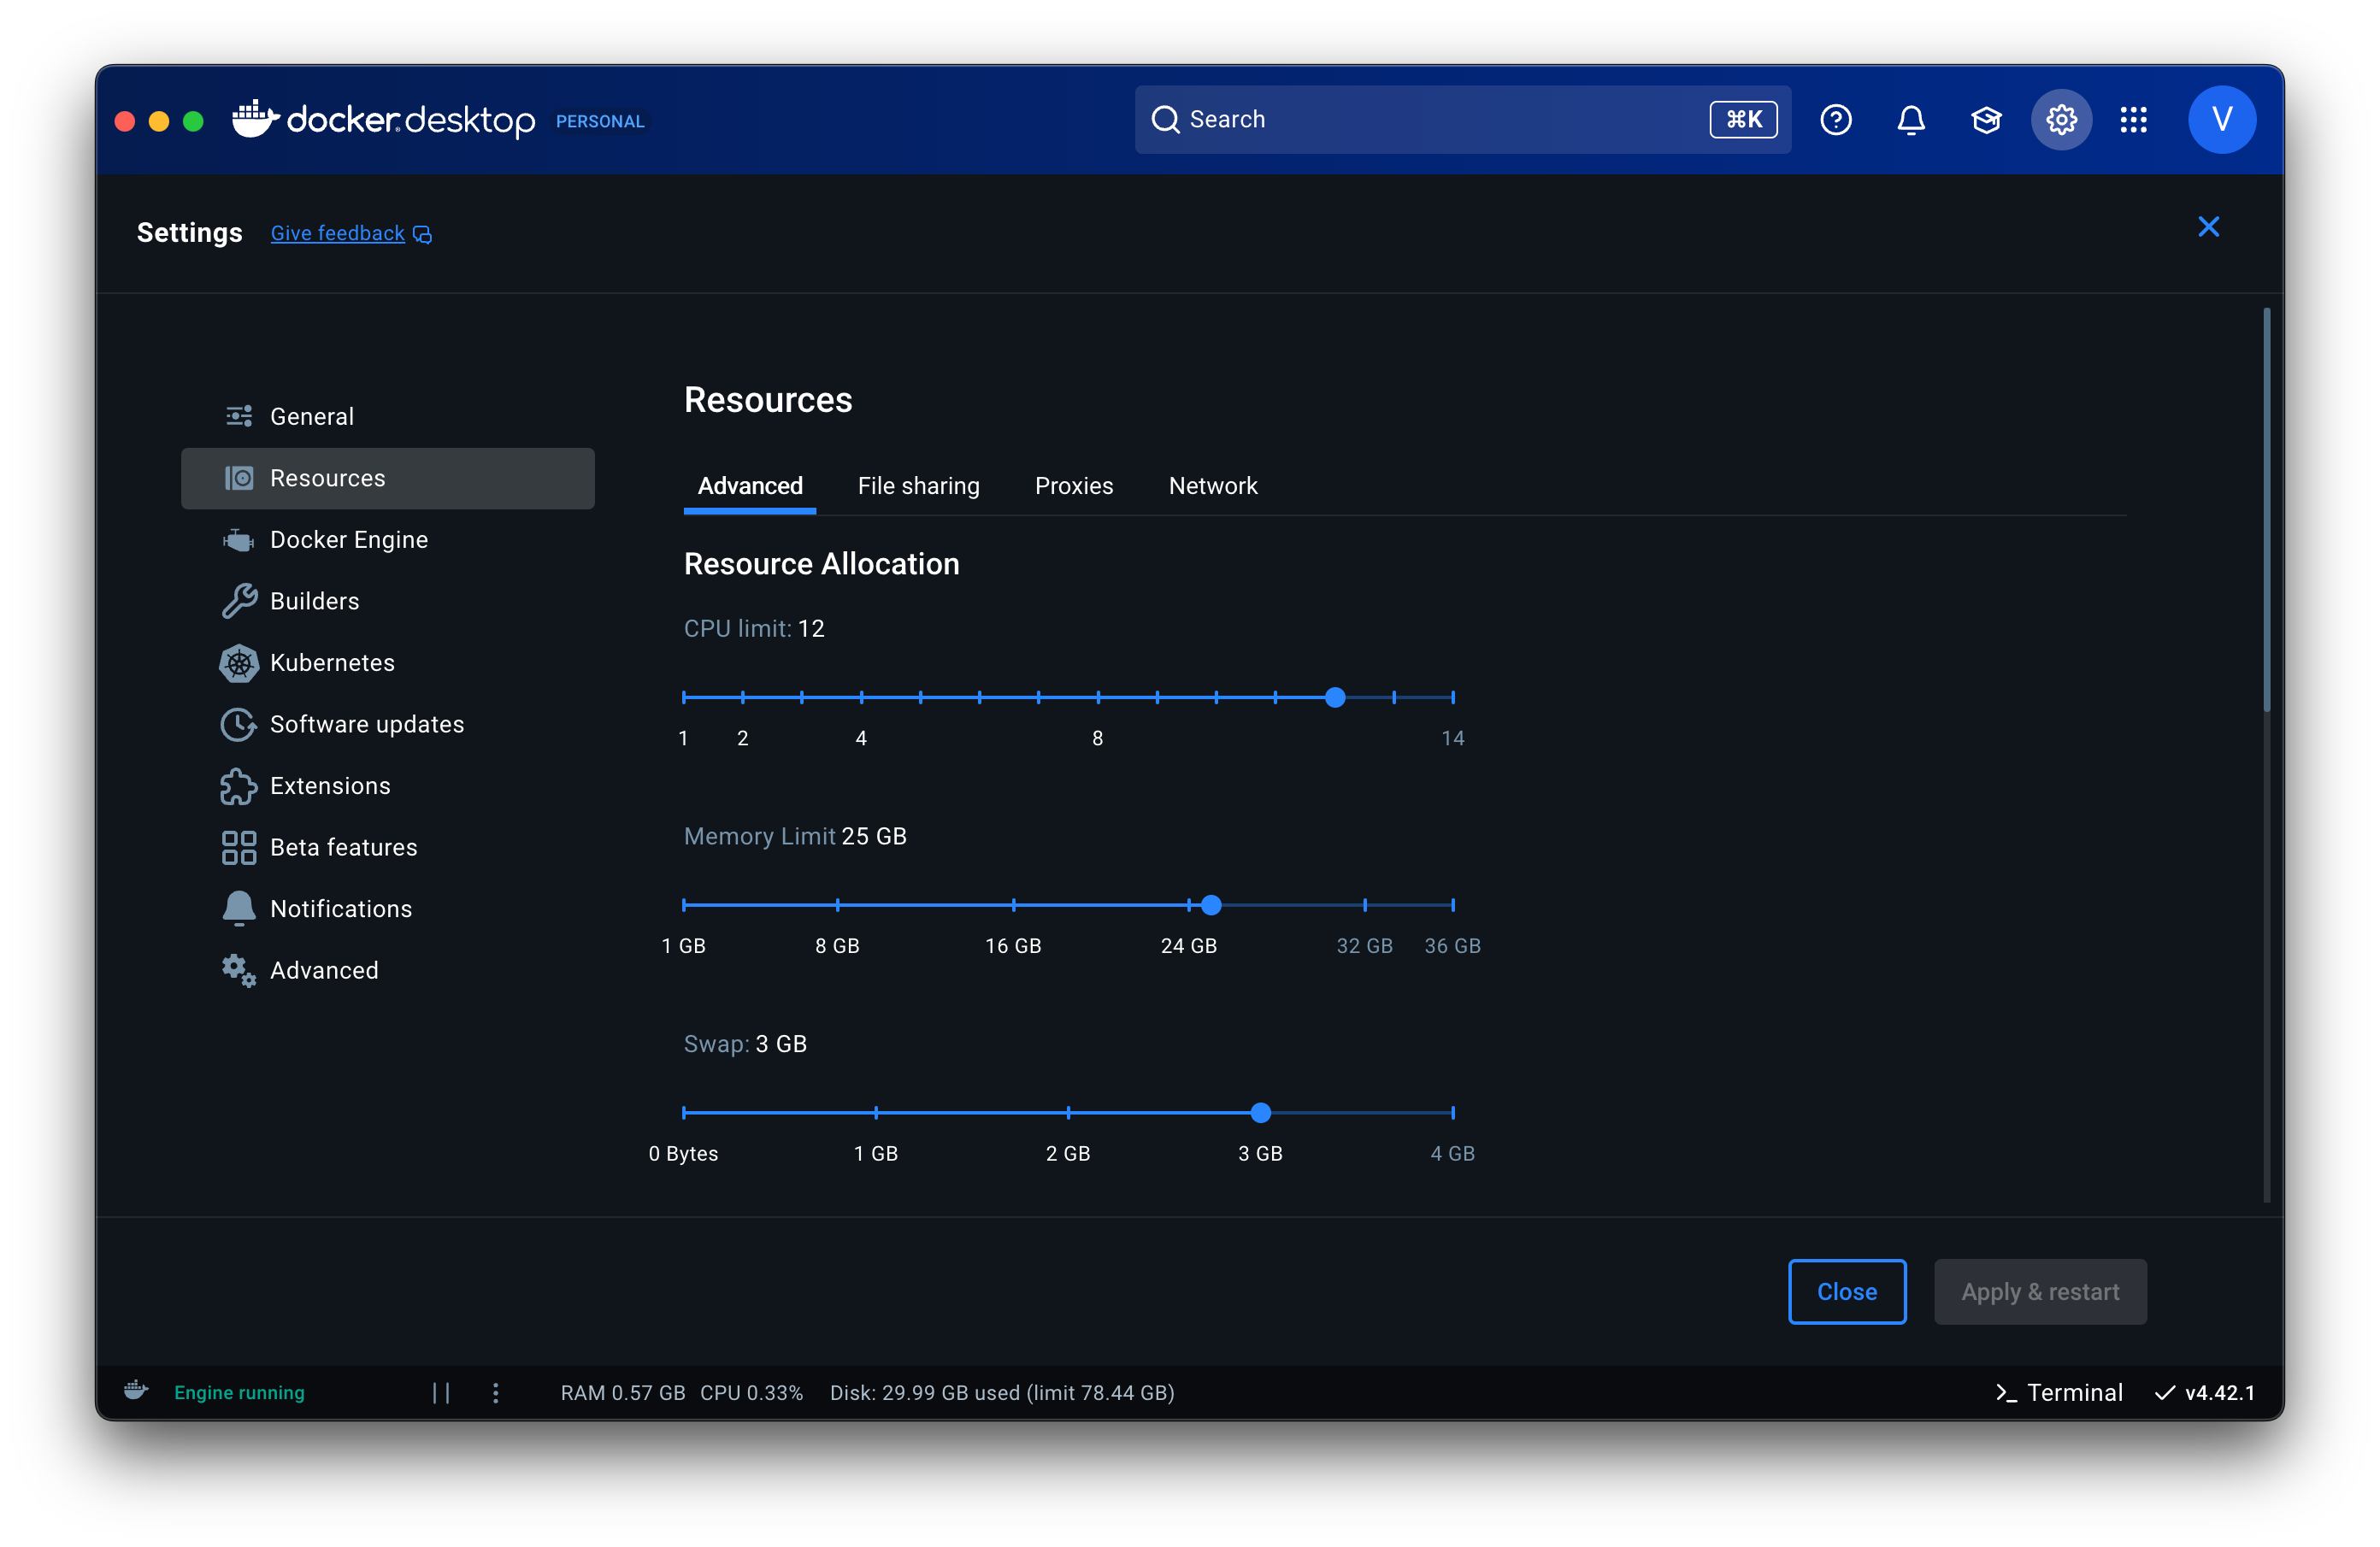Click the Close button

coord(1846,1291)
